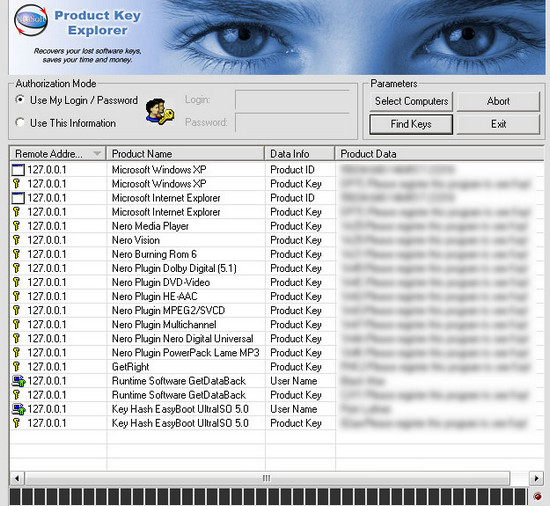Select 'GetRight' product name
Image resolution: width=550 pixels, height=506 pixels.
[130, 366]
